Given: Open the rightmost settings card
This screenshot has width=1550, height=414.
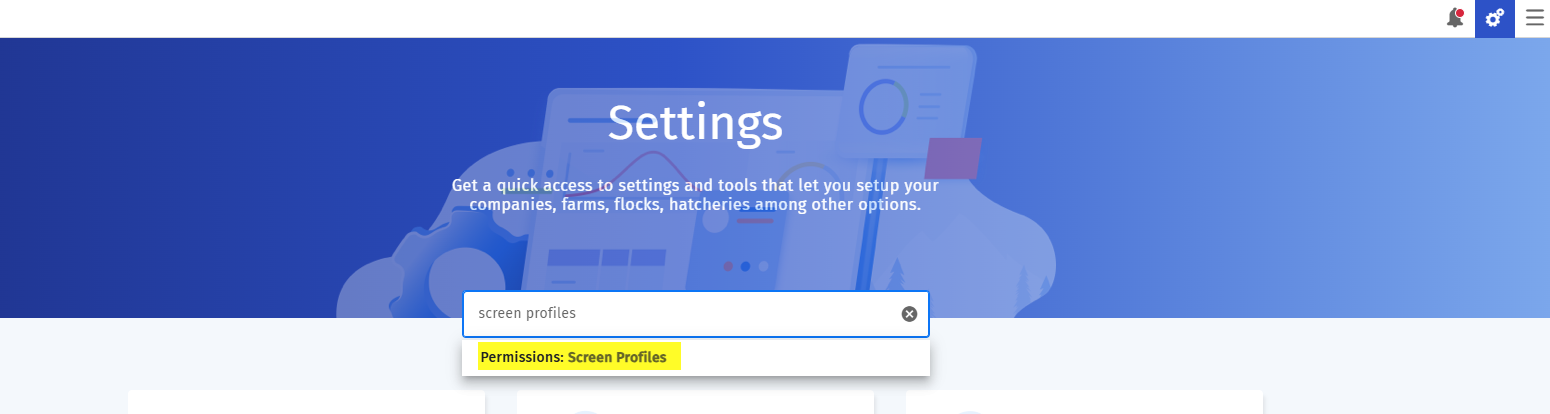Looking at the screenshot, I should 1084,402.
